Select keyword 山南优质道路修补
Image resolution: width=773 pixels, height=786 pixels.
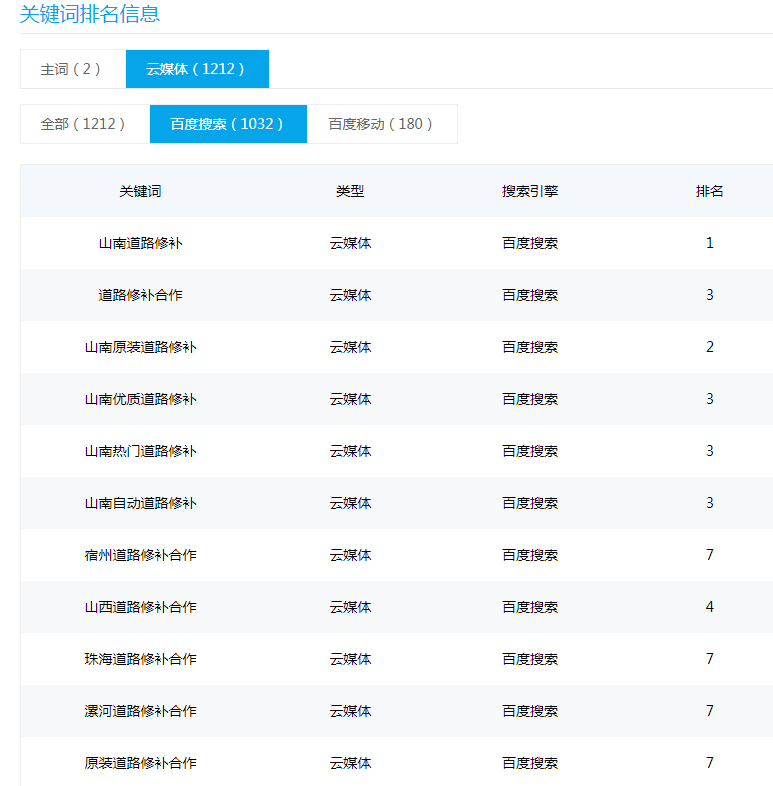(140, 400)
